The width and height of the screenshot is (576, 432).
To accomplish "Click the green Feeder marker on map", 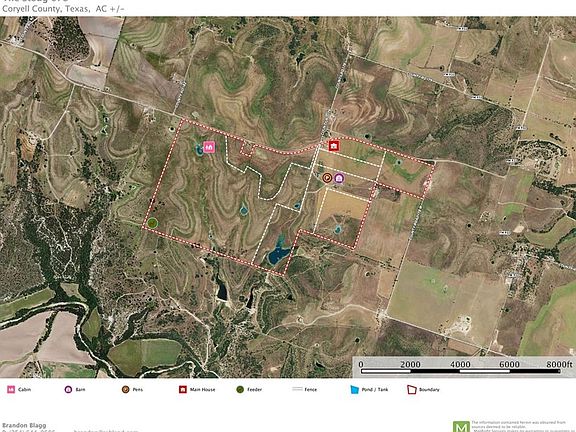I will 152,223.
